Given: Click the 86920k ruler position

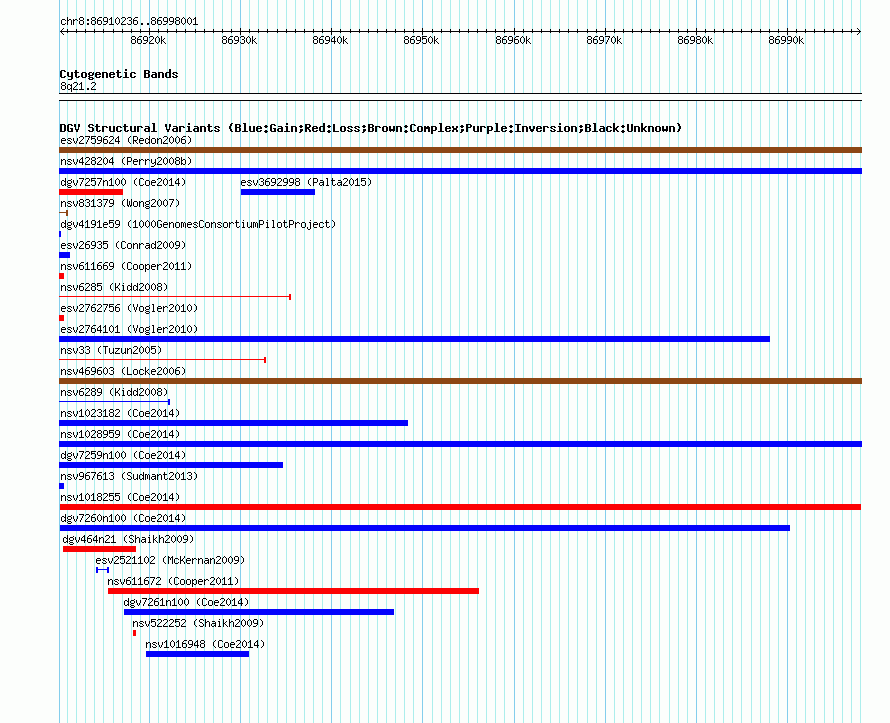Looking at the screenshot, I should click(x=148, y=40).
